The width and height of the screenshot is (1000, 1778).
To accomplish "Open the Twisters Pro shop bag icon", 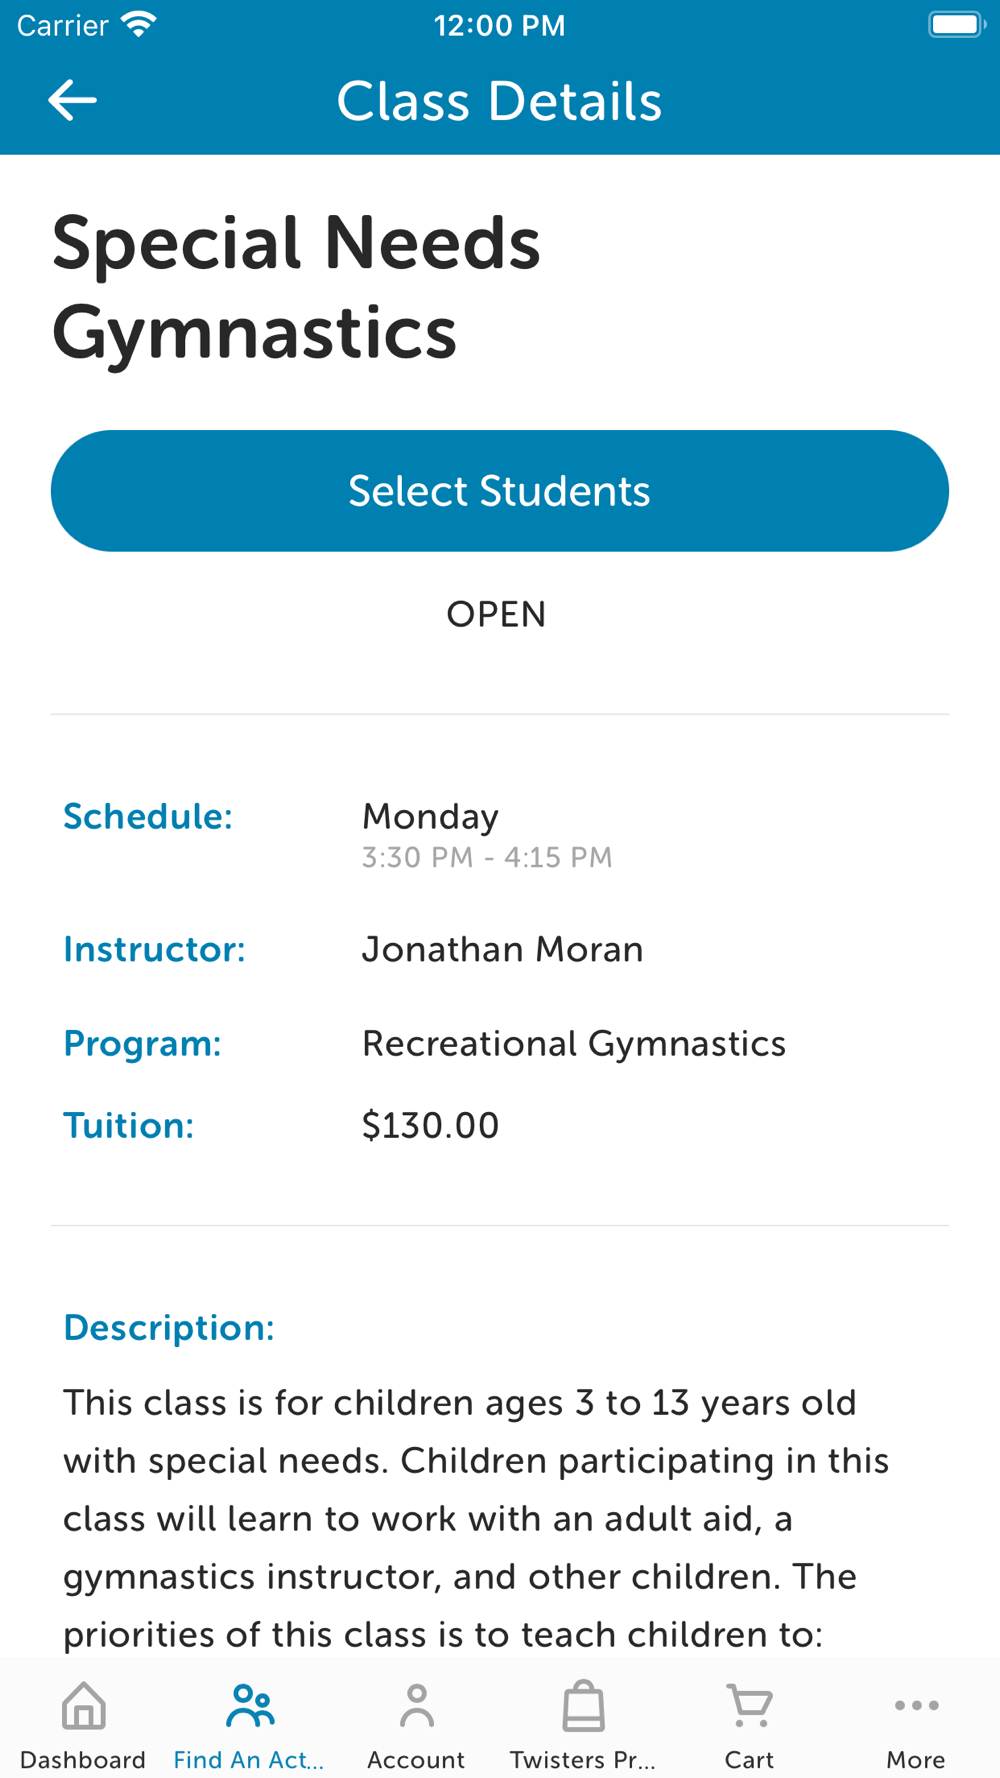I will pyautogui.click(x=583, y=1706).
